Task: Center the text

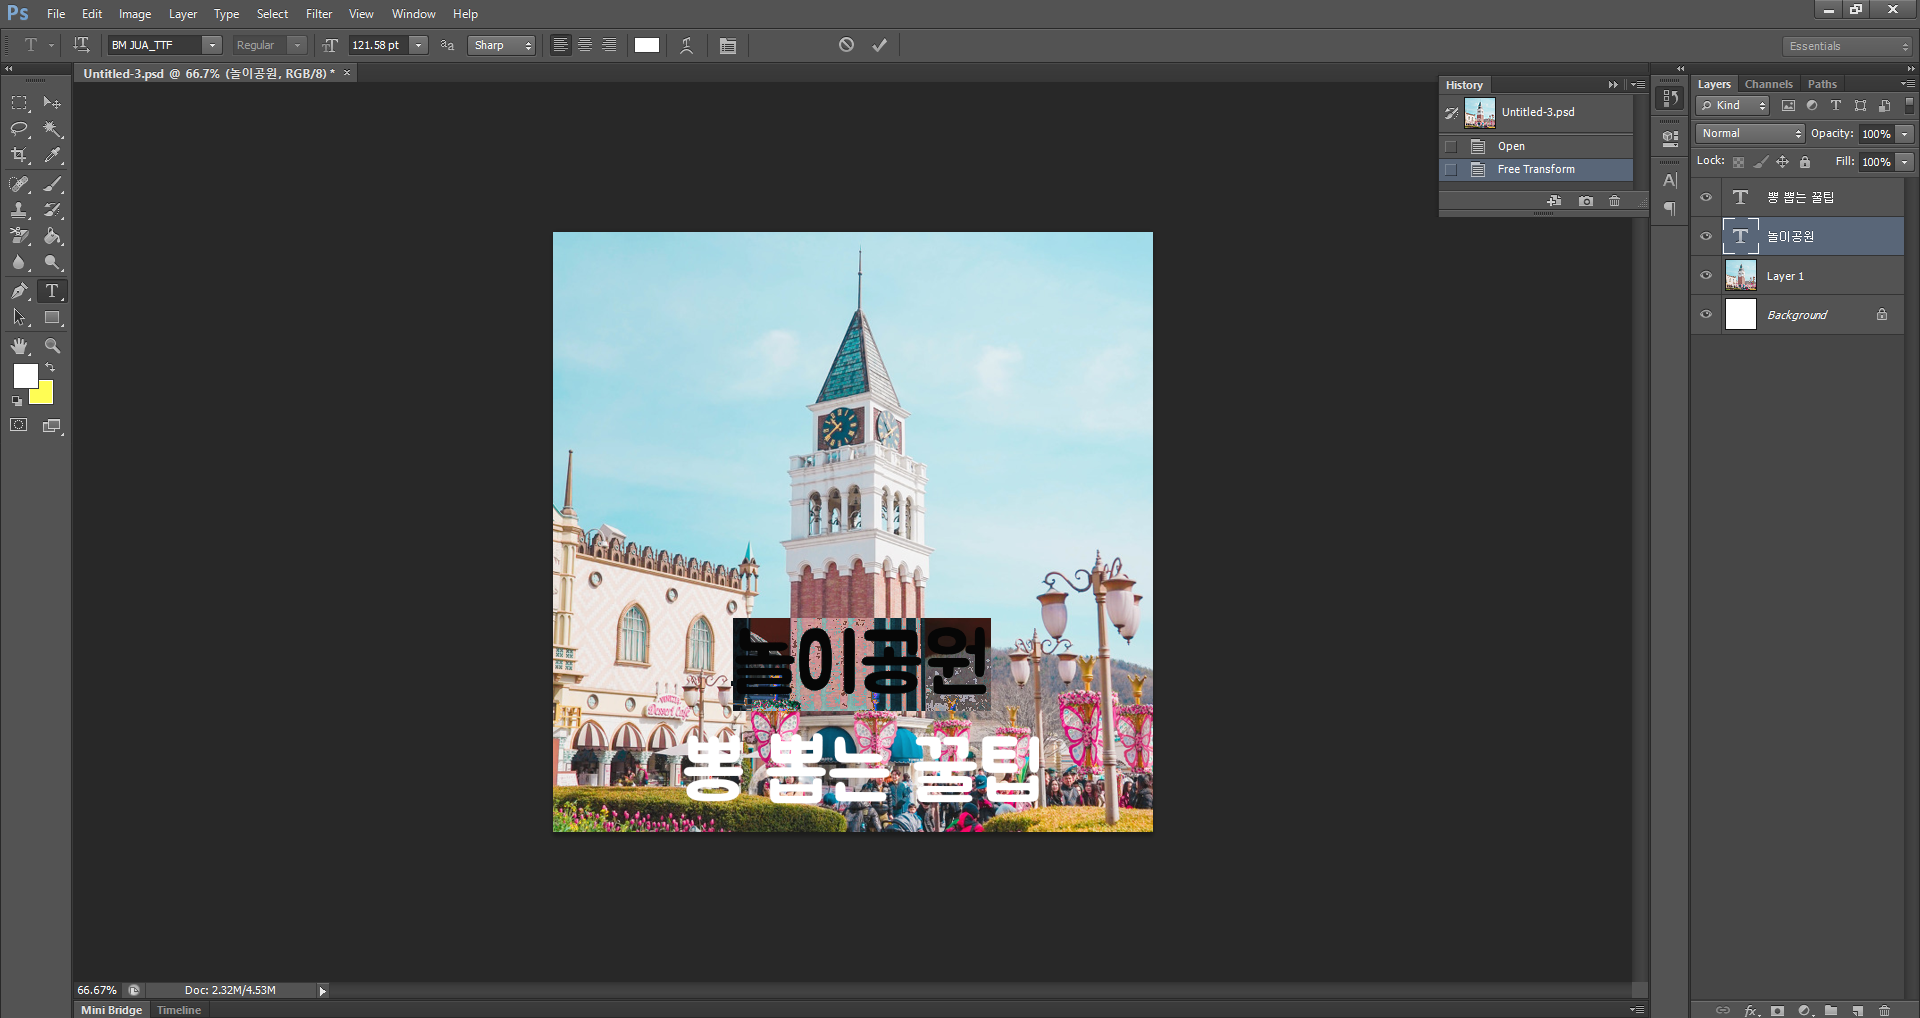Action: 585,45
